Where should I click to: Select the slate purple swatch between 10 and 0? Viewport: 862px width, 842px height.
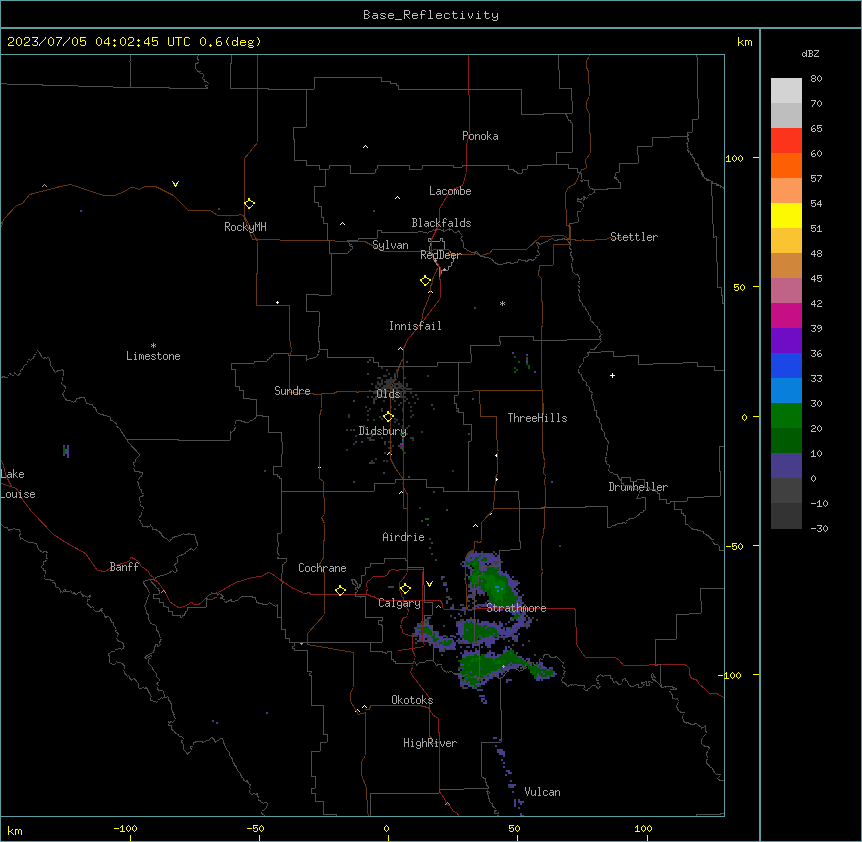click(x=786, y=466)
